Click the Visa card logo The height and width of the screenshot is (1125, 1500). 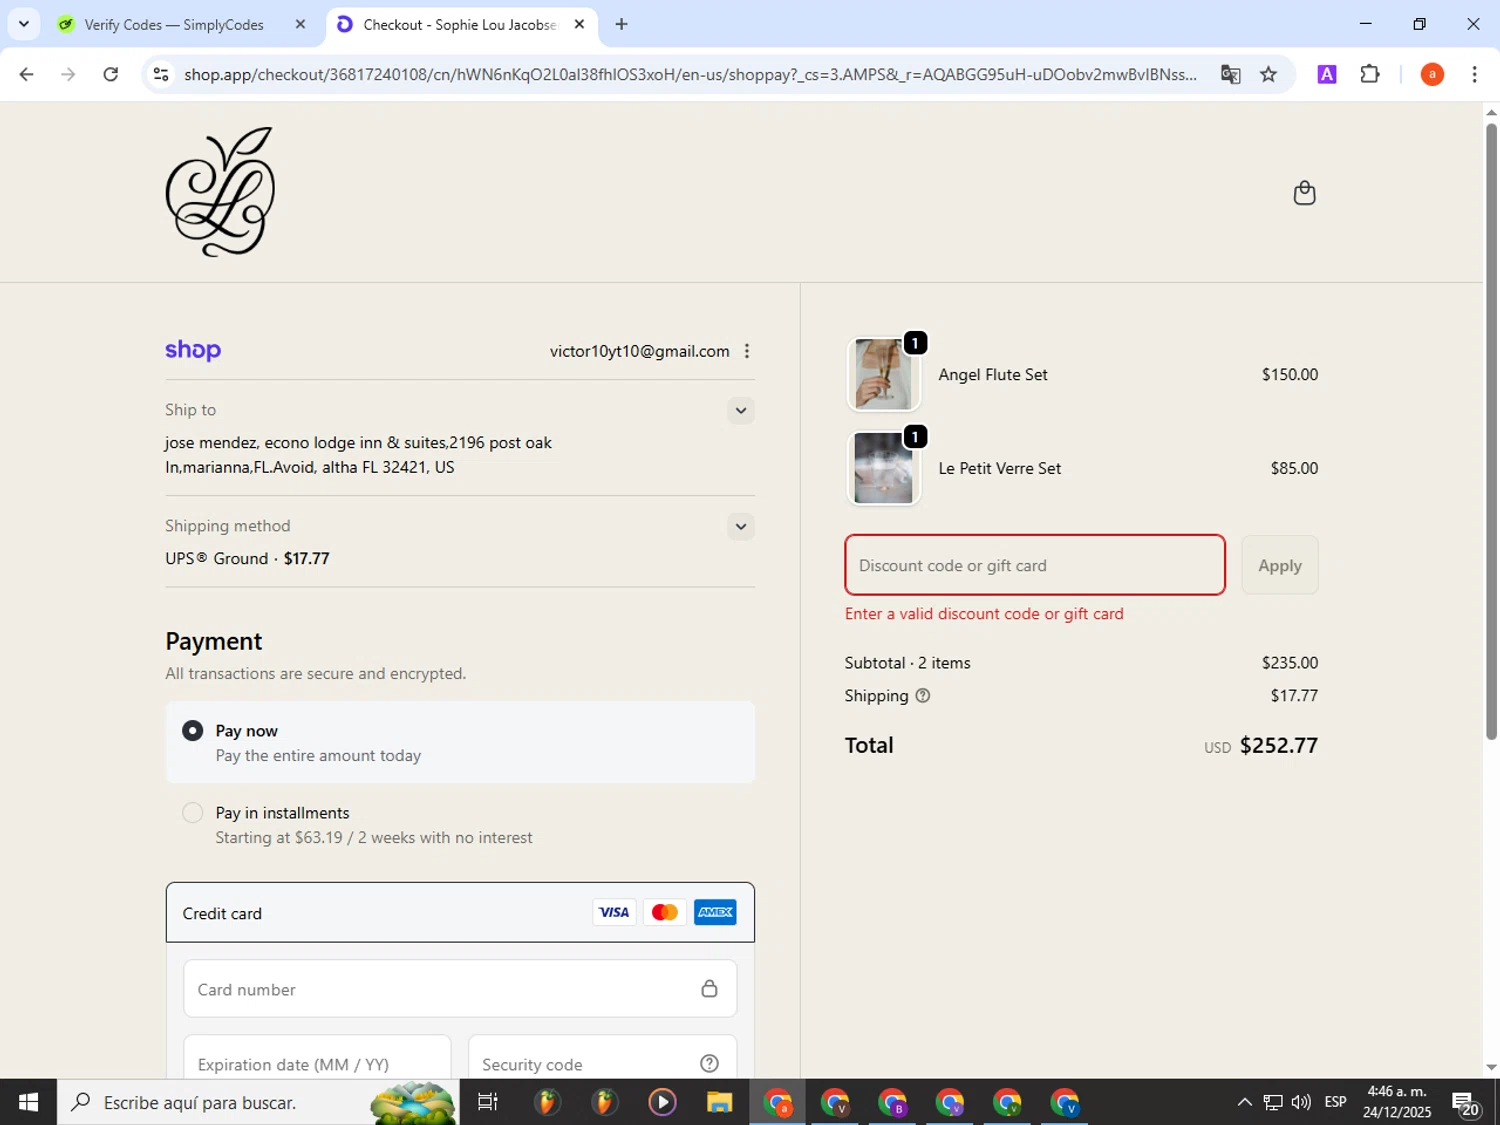(x=614, y=912)
